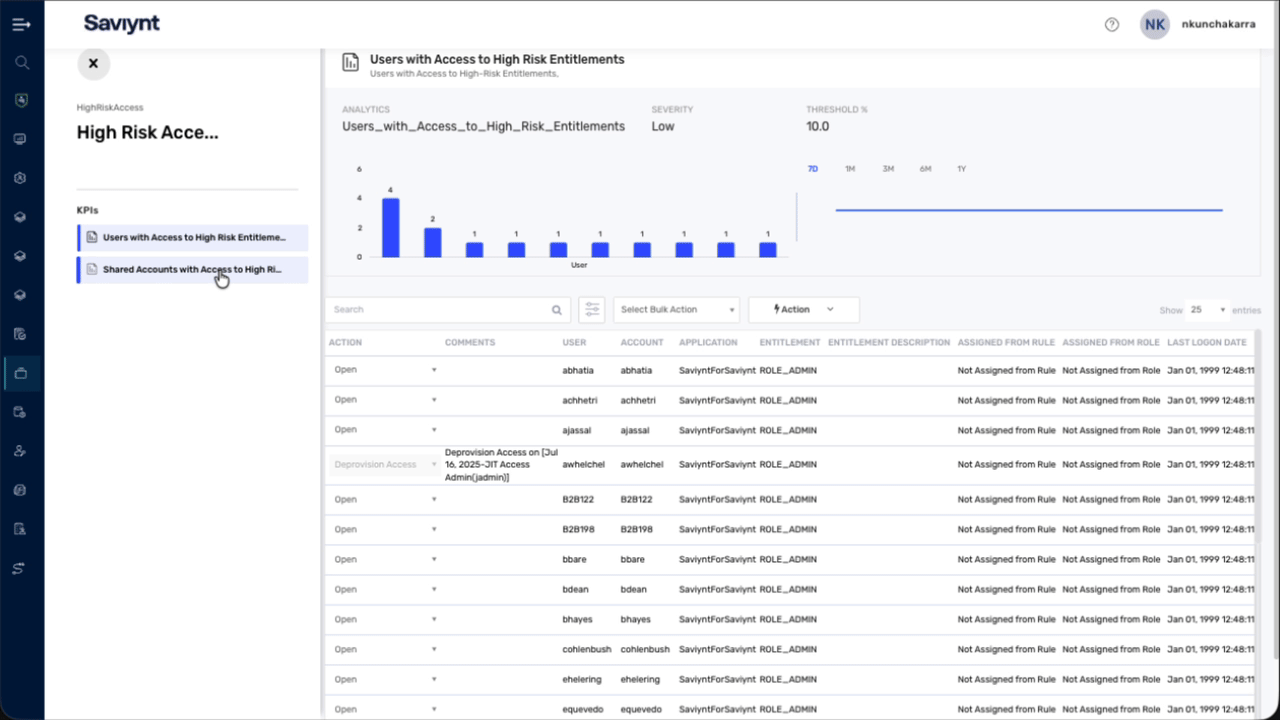Change the Show entries count dropdown

pos(1207,310)
